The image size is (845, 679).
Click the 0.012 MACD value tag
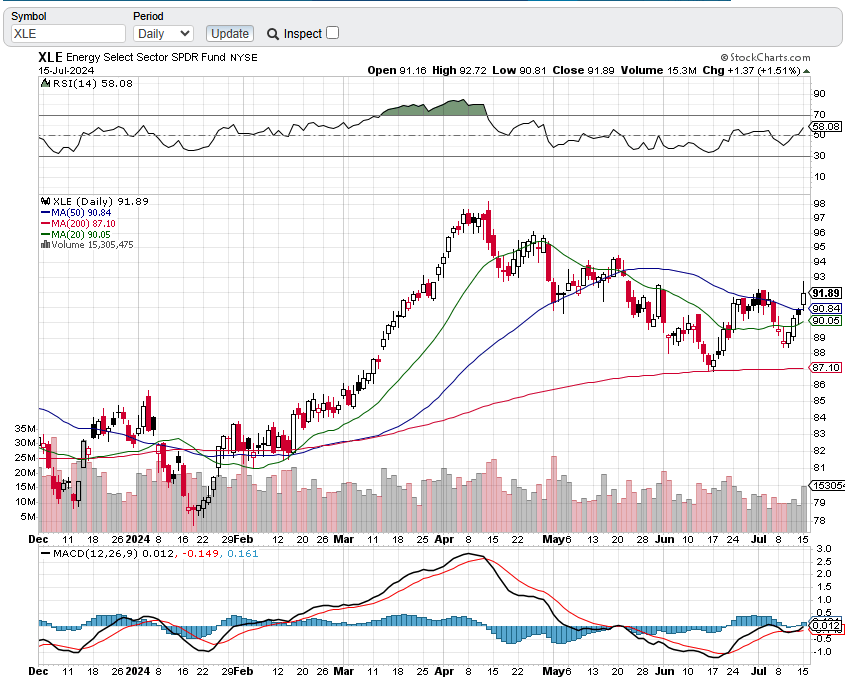(x=825, y=626)
